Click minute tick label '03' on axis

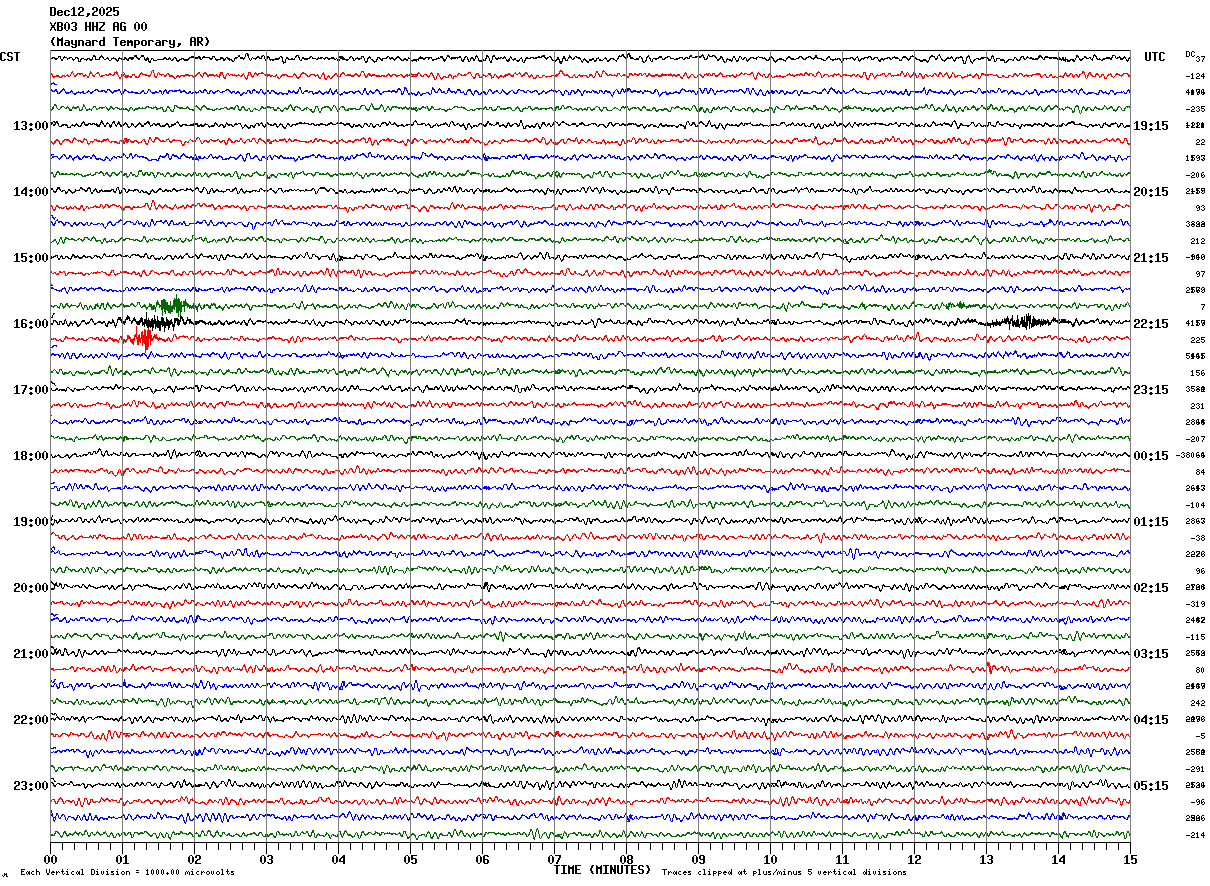(266, 859)
